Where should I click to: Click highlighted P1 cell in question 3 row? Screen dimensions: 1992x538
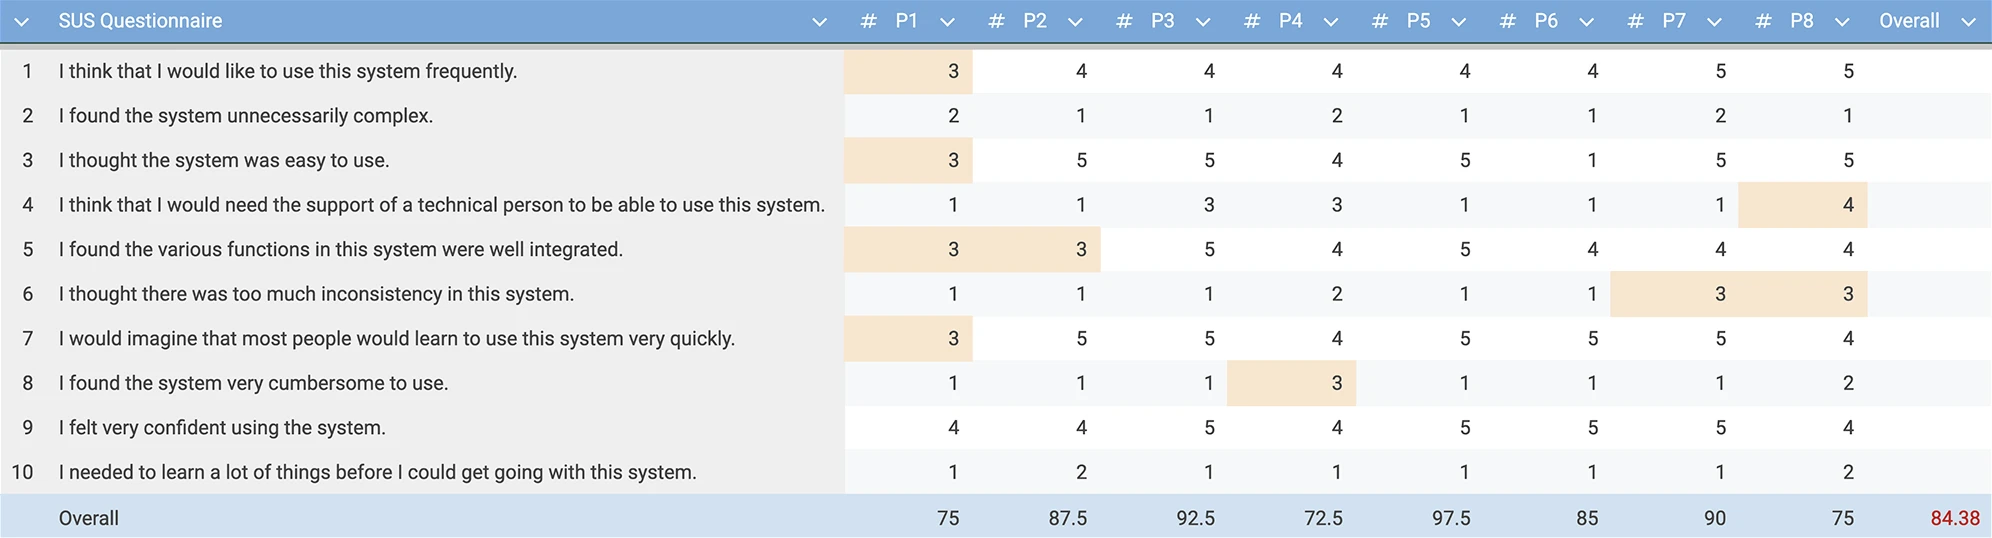coord(908,160)
